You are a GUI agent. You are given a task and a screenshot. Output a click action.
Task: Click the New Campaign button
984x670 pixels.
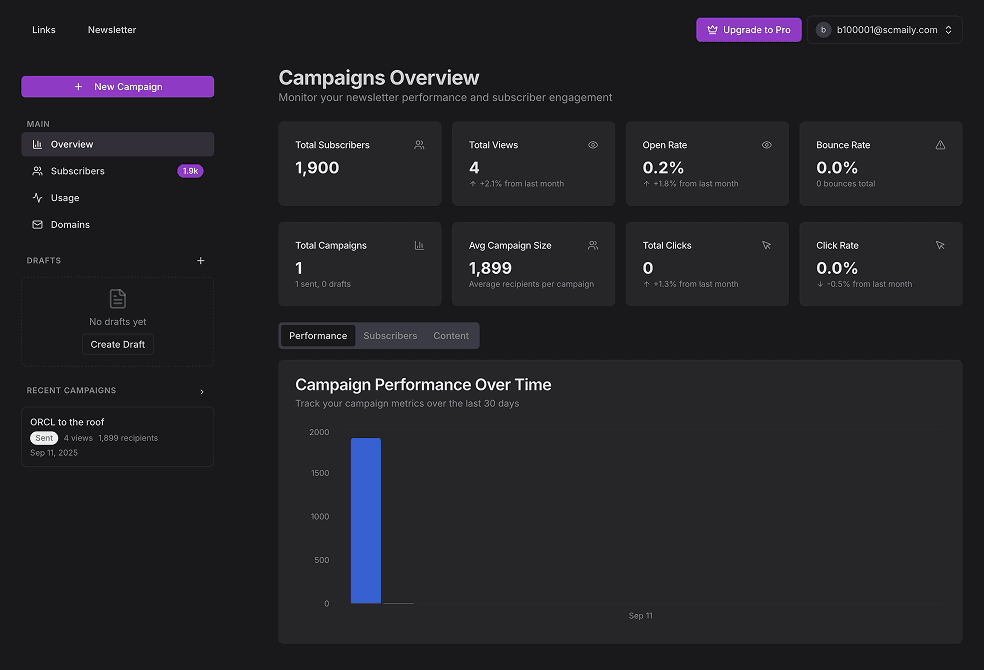click(117, 86)
